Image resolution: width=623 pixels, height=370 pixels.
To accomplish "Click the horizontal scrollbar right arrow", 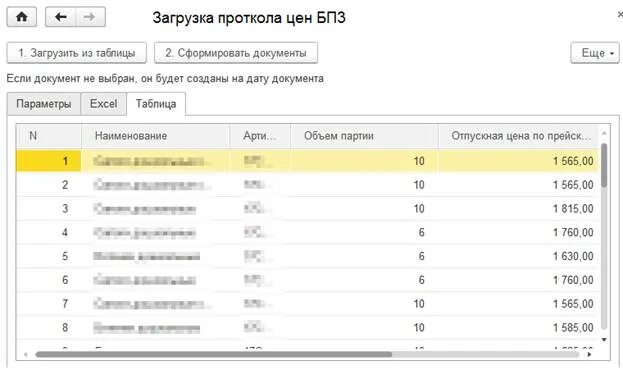I will [x=590, y=354].
